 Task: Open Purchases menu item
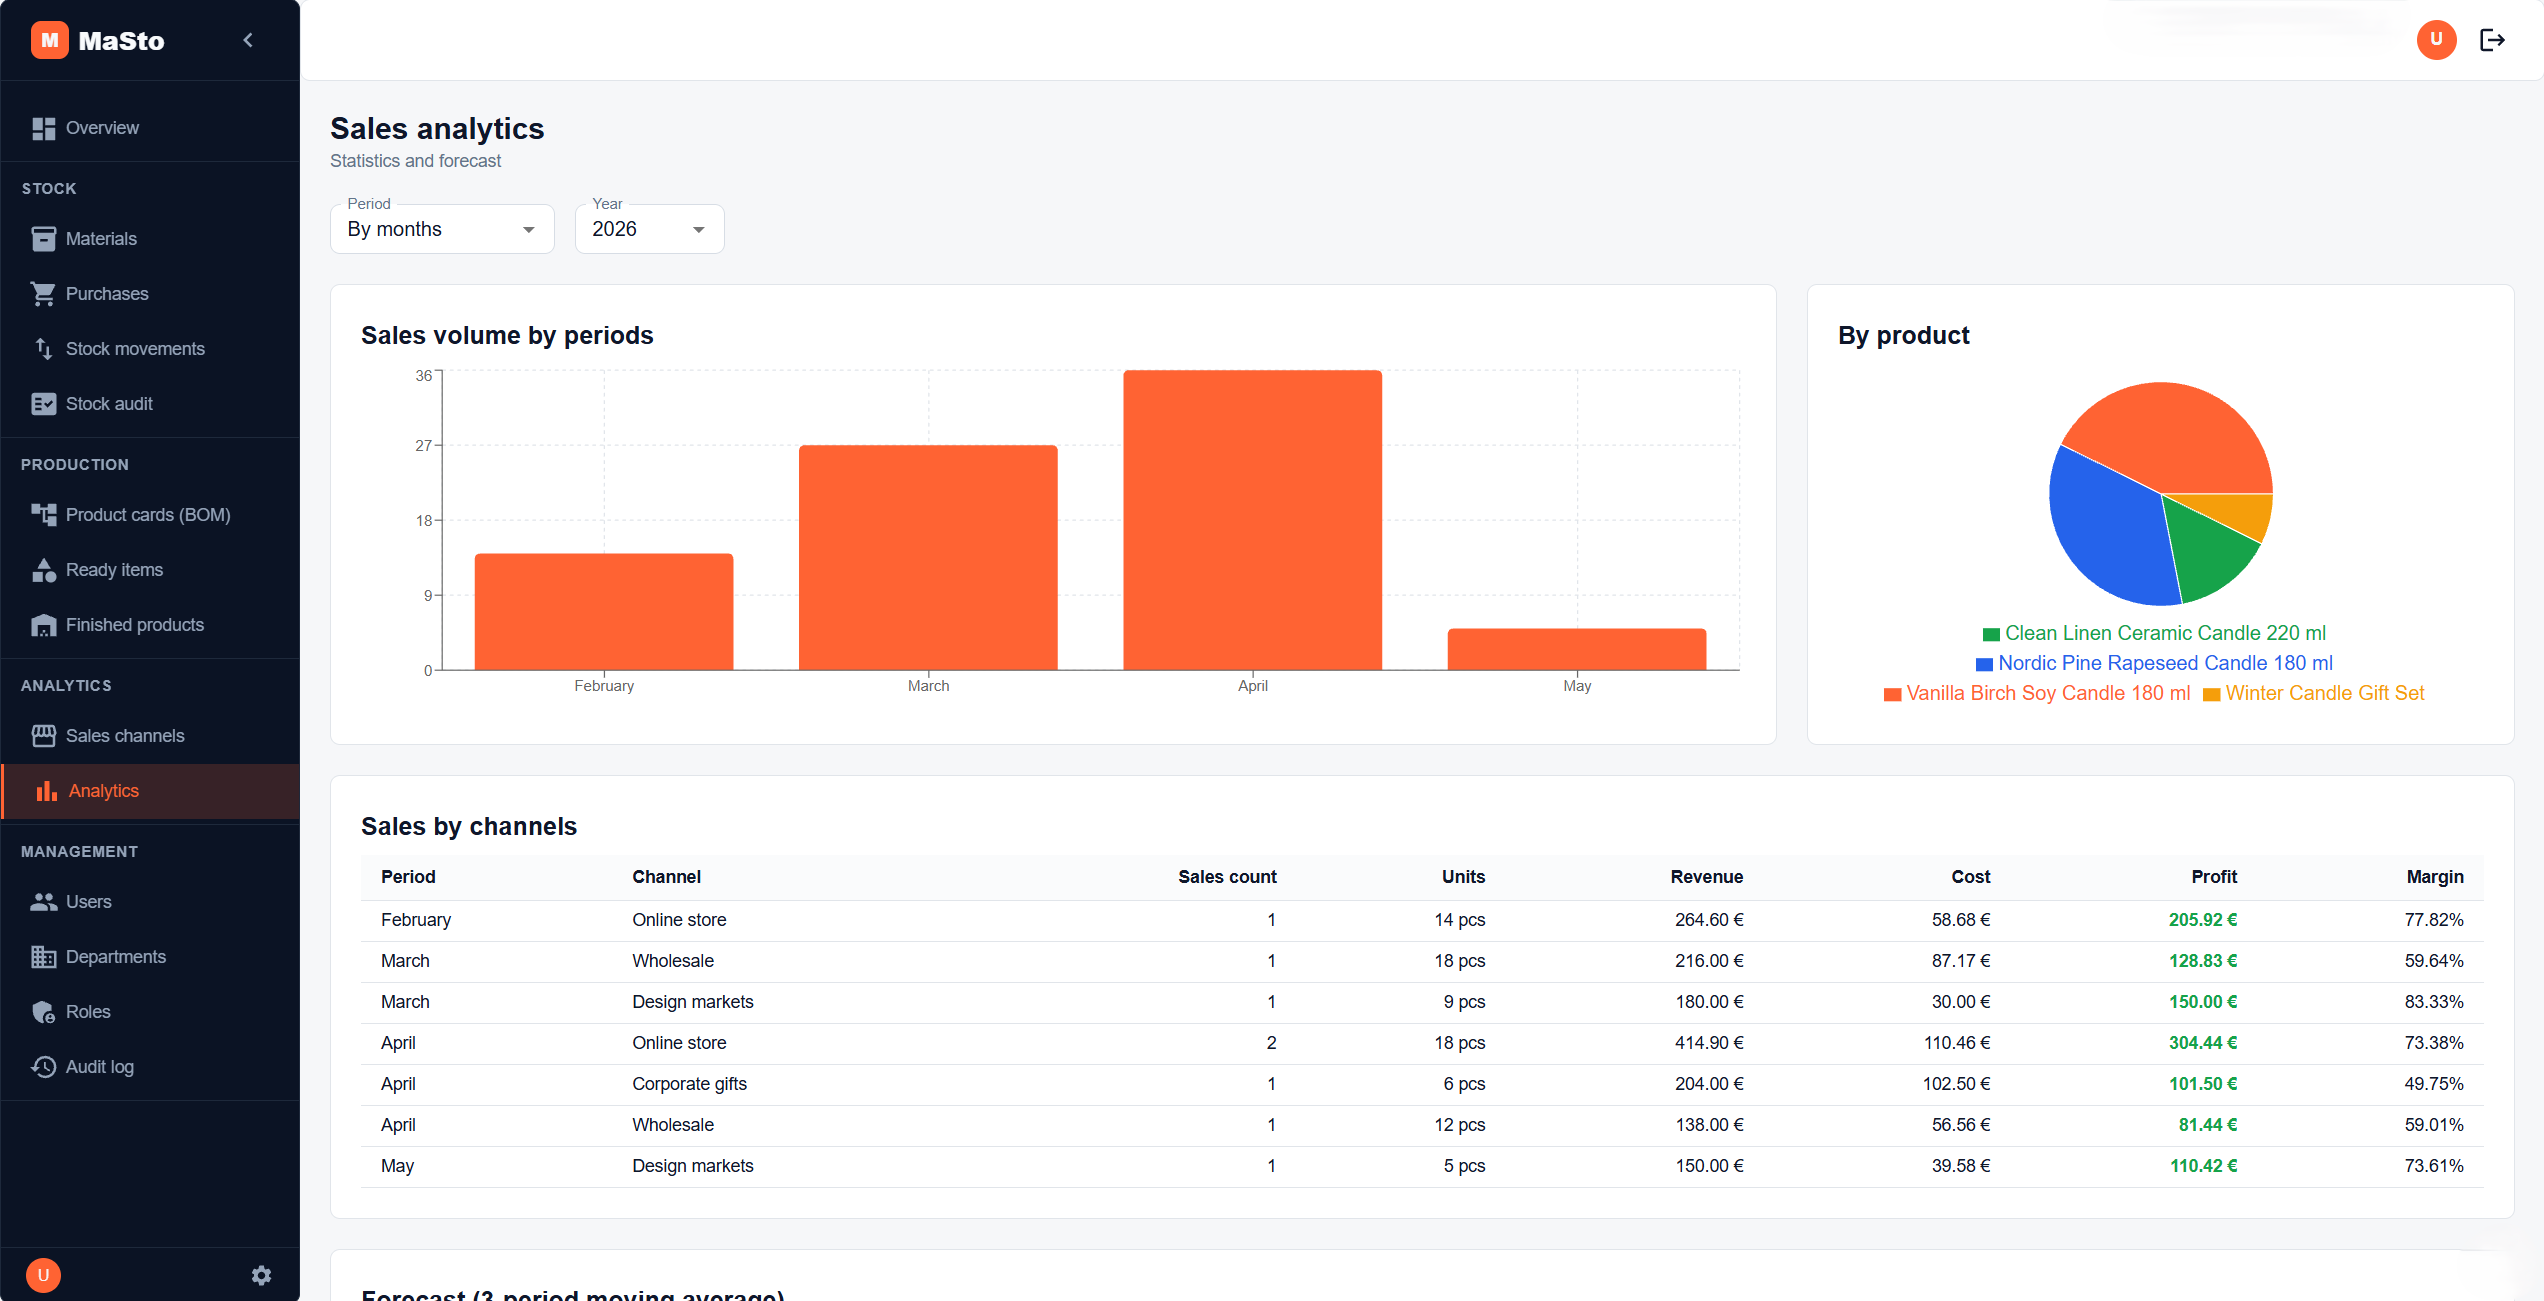pos(150,294)
